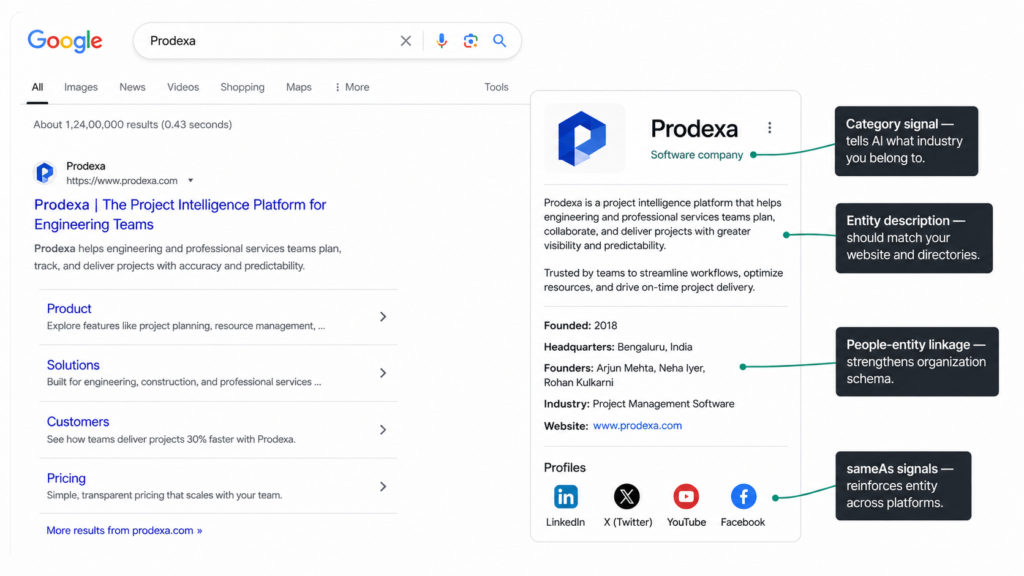Click the Profiles section heading
The width and height of the screenshot is (1024, 576).
coord(565,468)
